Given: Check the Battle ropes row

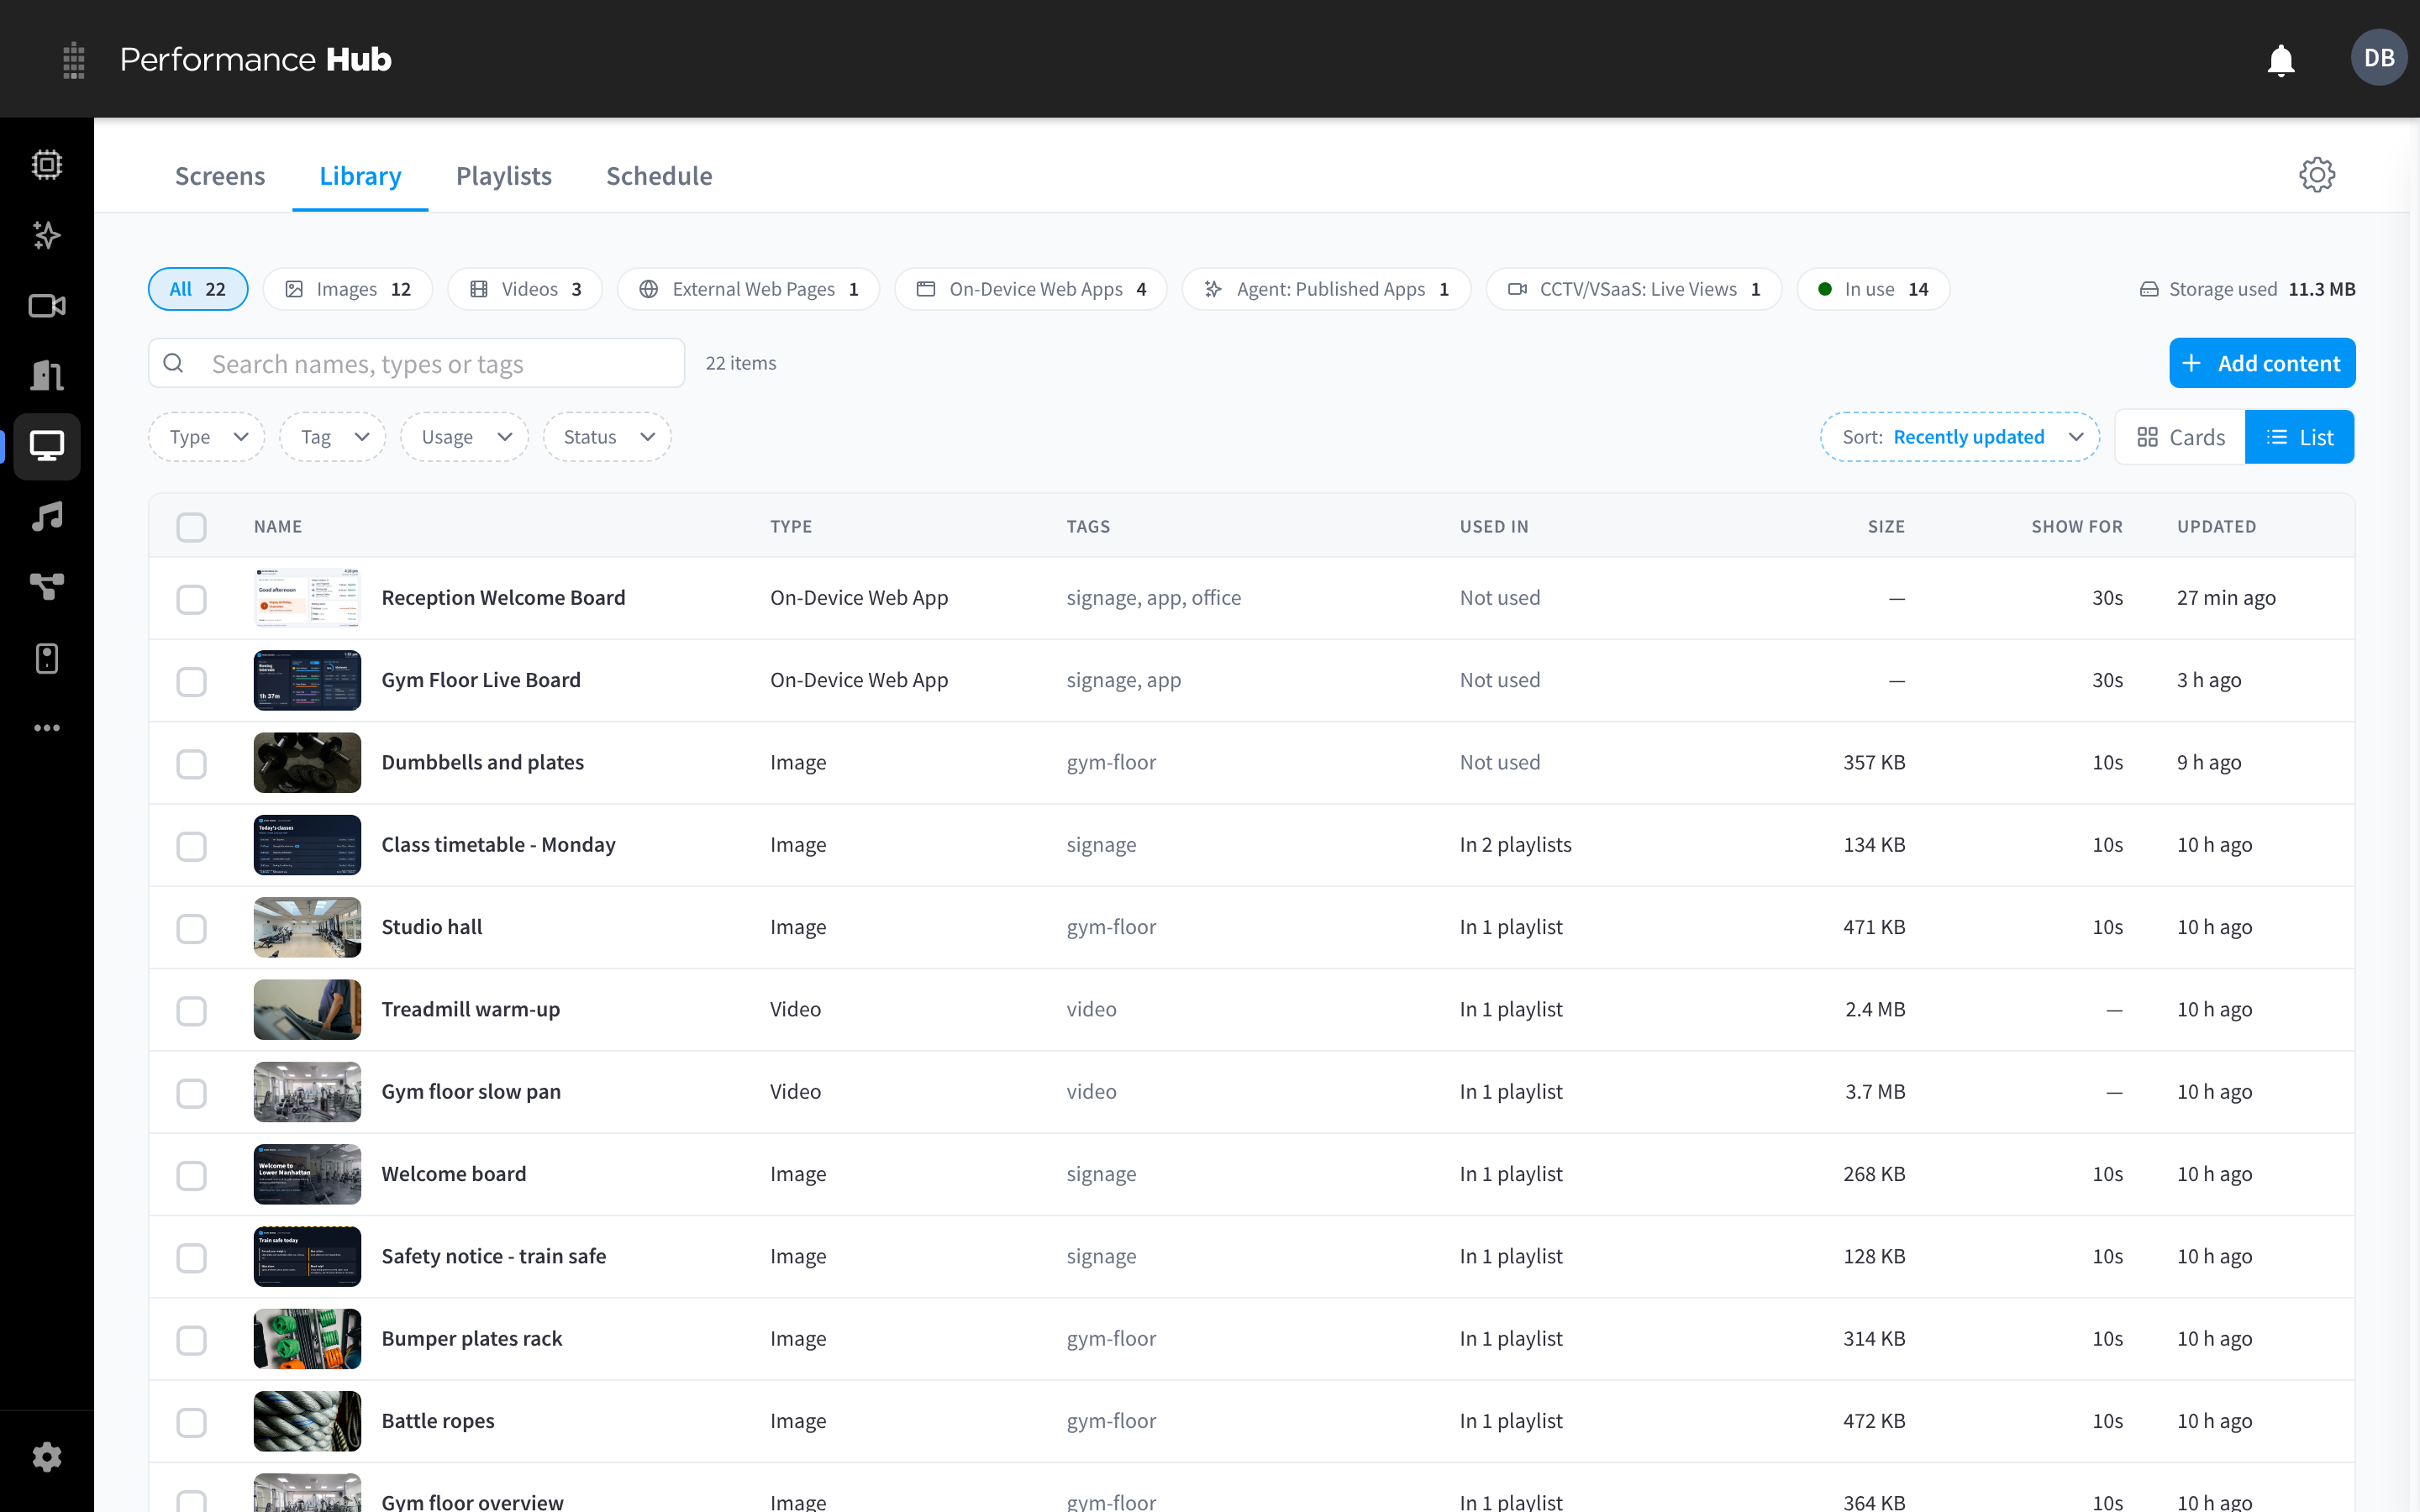Looking at the screenshot, I should 191,1422.
